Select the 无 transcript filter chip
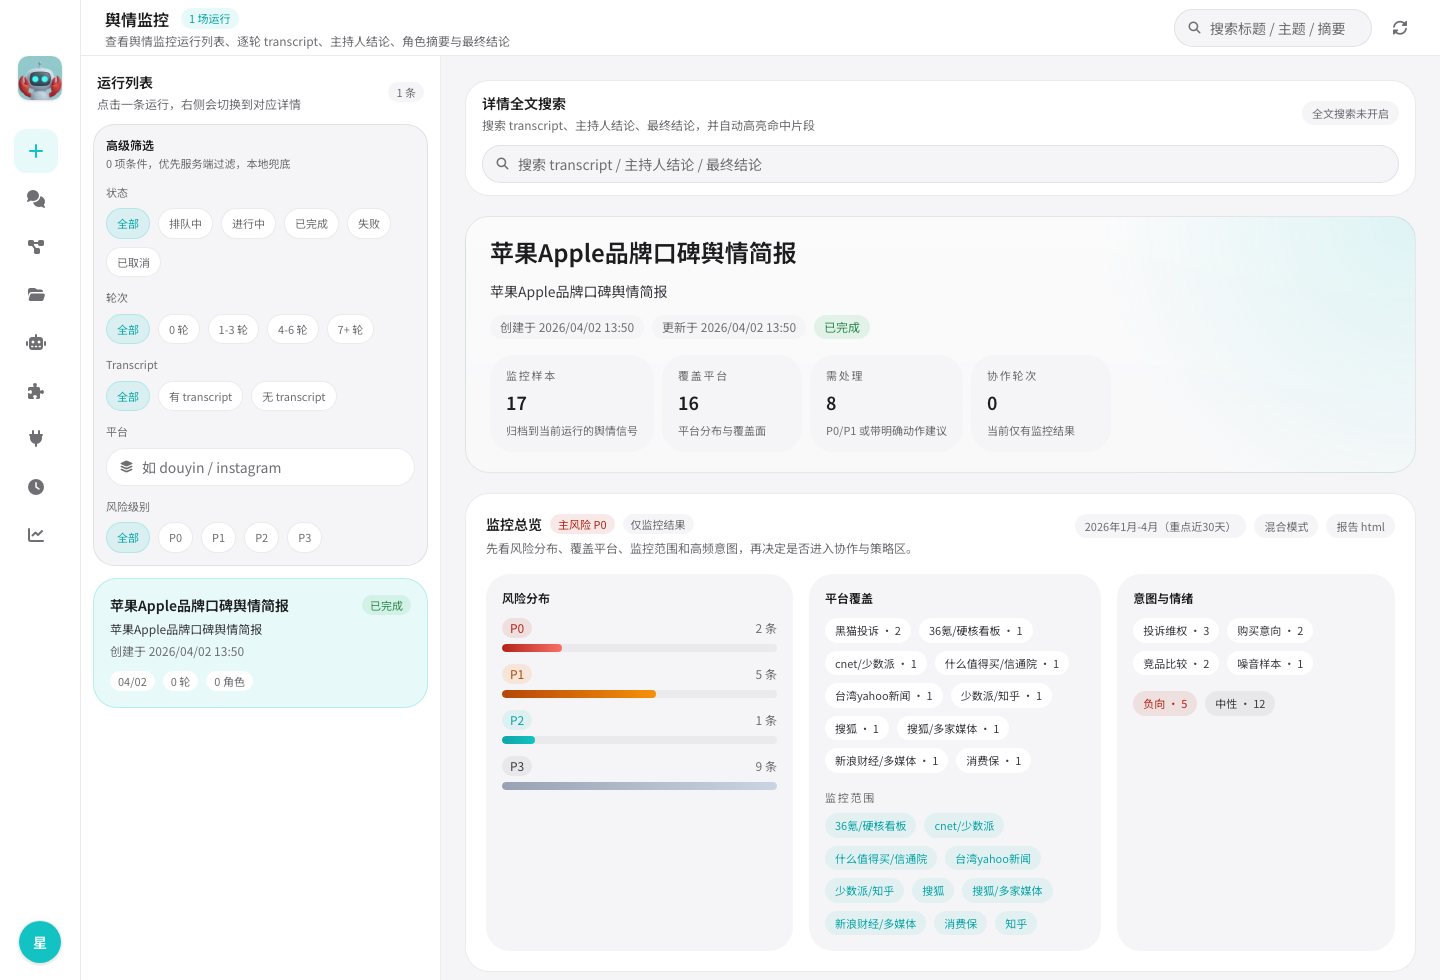1440x980 pixels. (293, 397)
